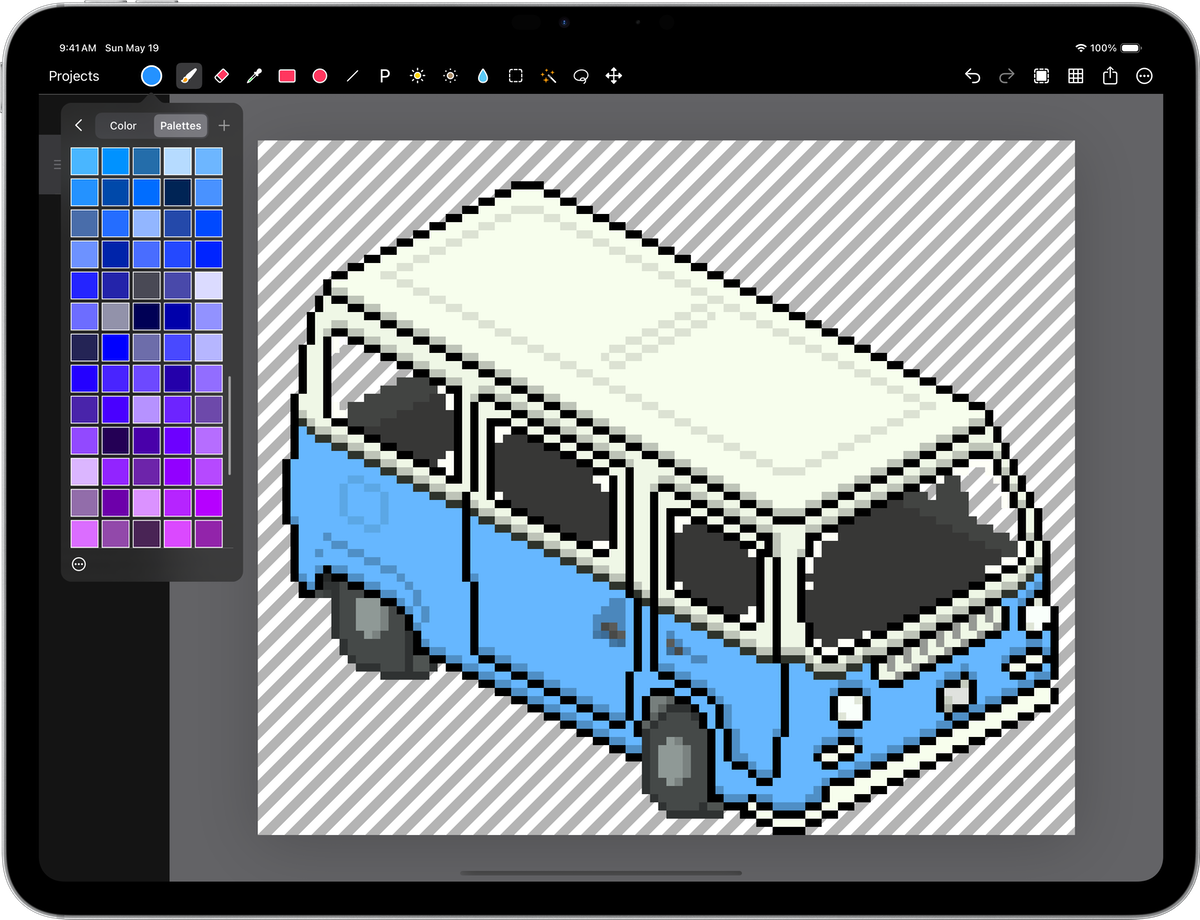Add a new palette with plus
Viewport: 1200px width, 920px height.
point(224,126)
